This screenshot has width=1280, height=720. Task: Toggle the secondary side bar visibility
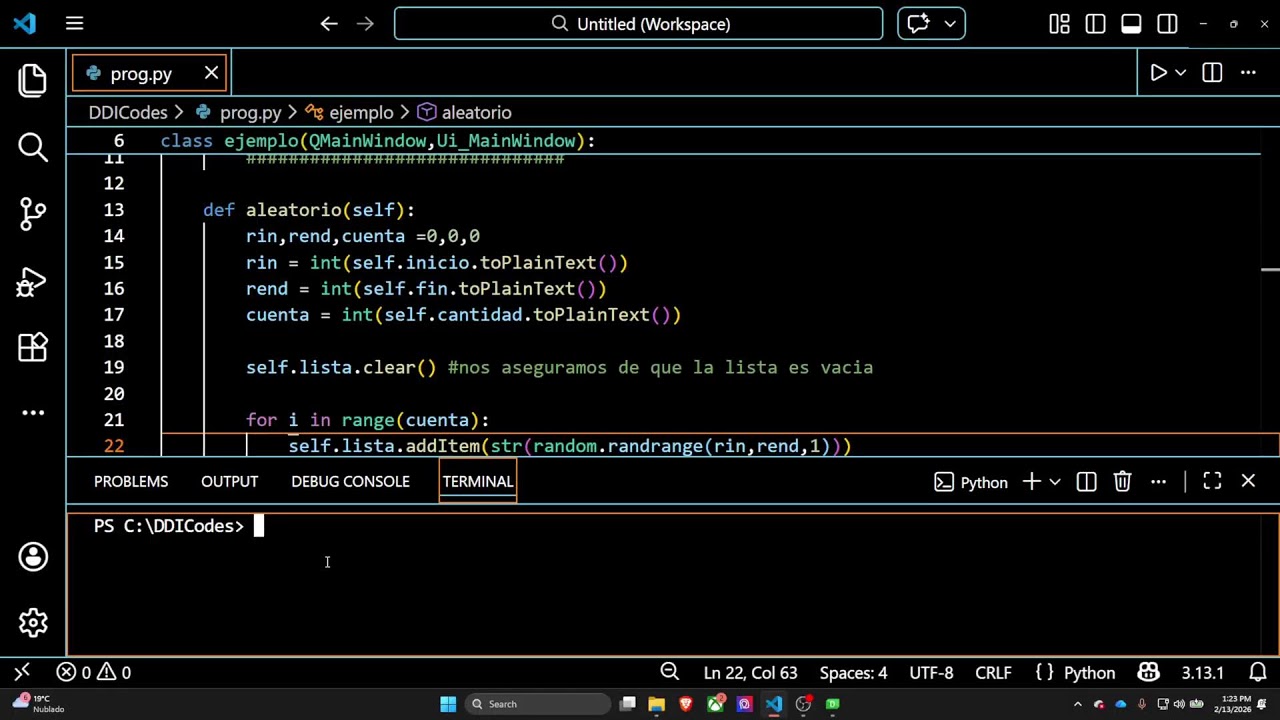(x=1167, y=23)
